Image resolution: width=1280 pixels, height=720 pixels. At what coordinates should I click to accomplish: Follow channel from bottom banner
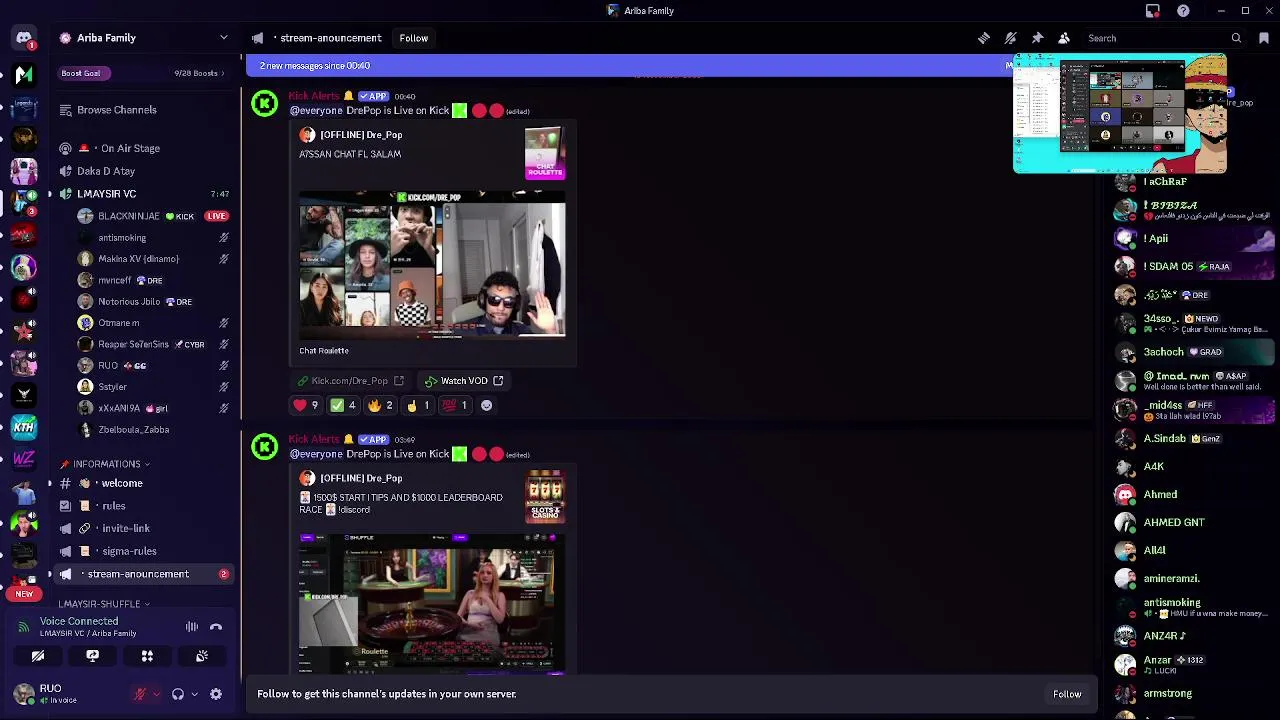(1067, 694)
